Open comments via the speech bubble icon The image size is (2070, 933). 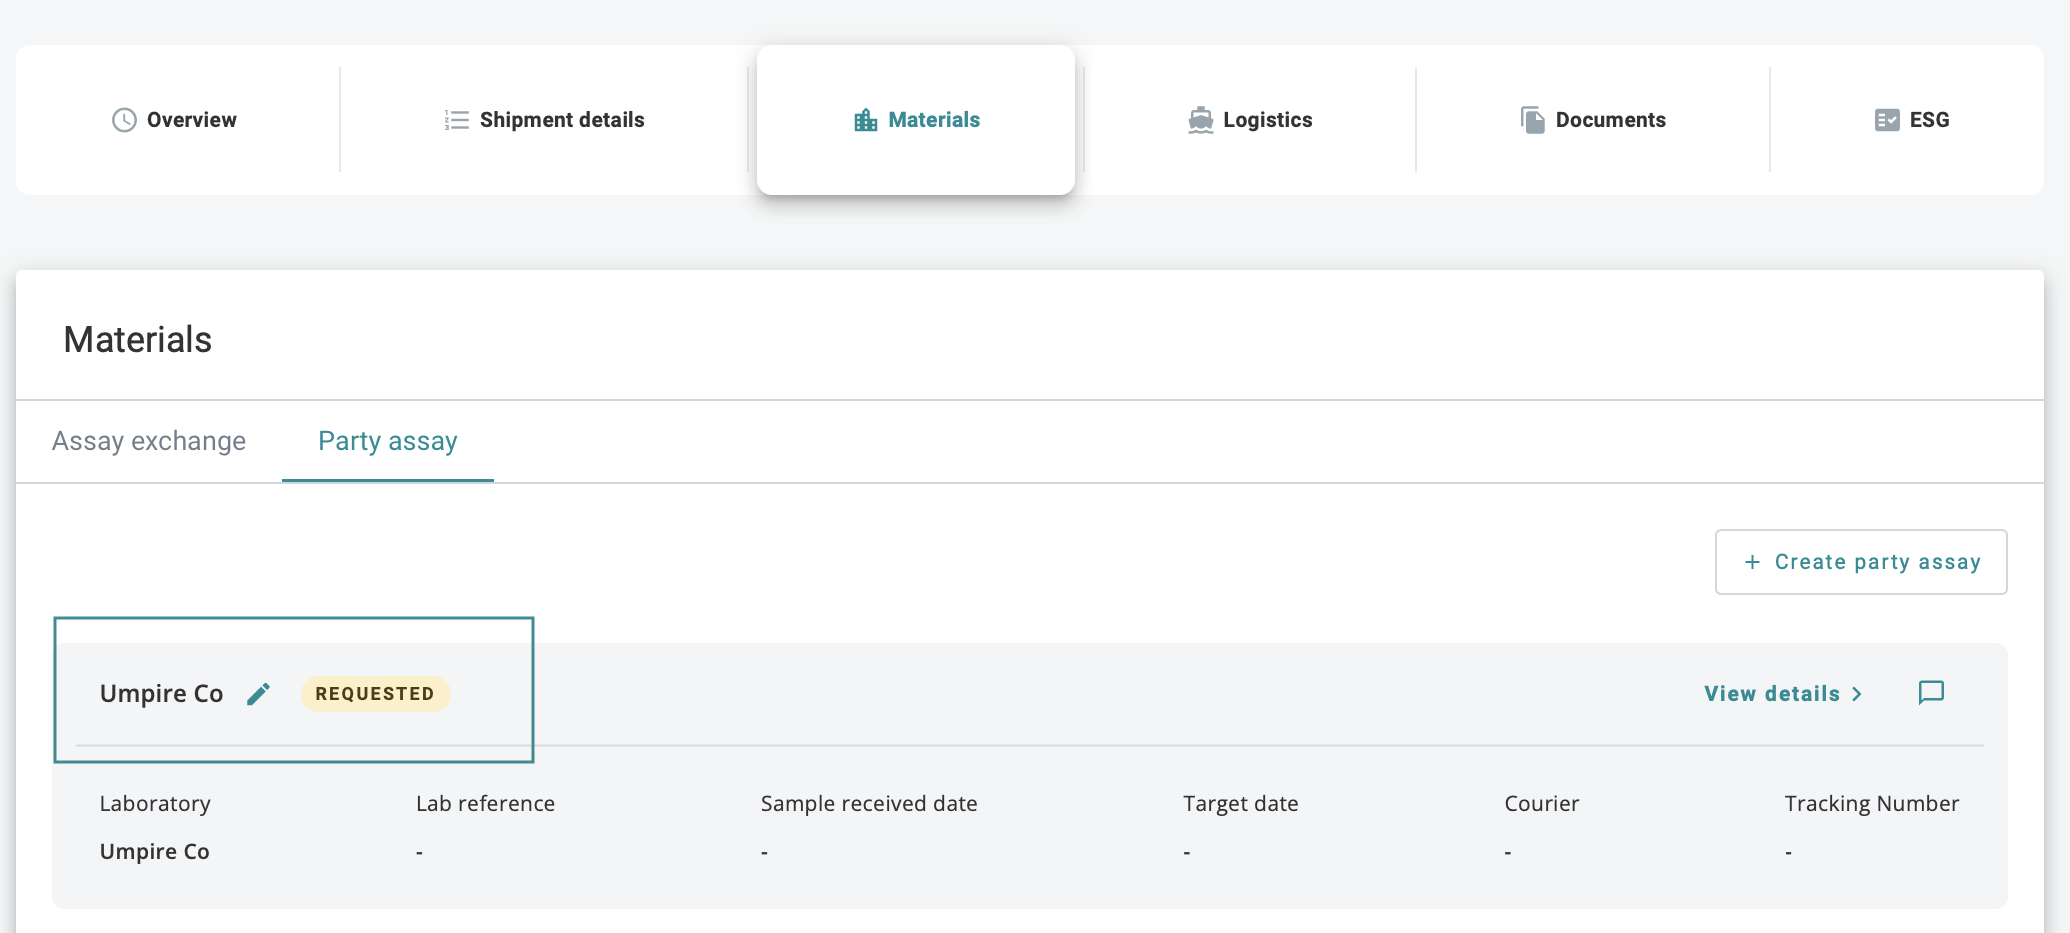(x=1931, y=693)
